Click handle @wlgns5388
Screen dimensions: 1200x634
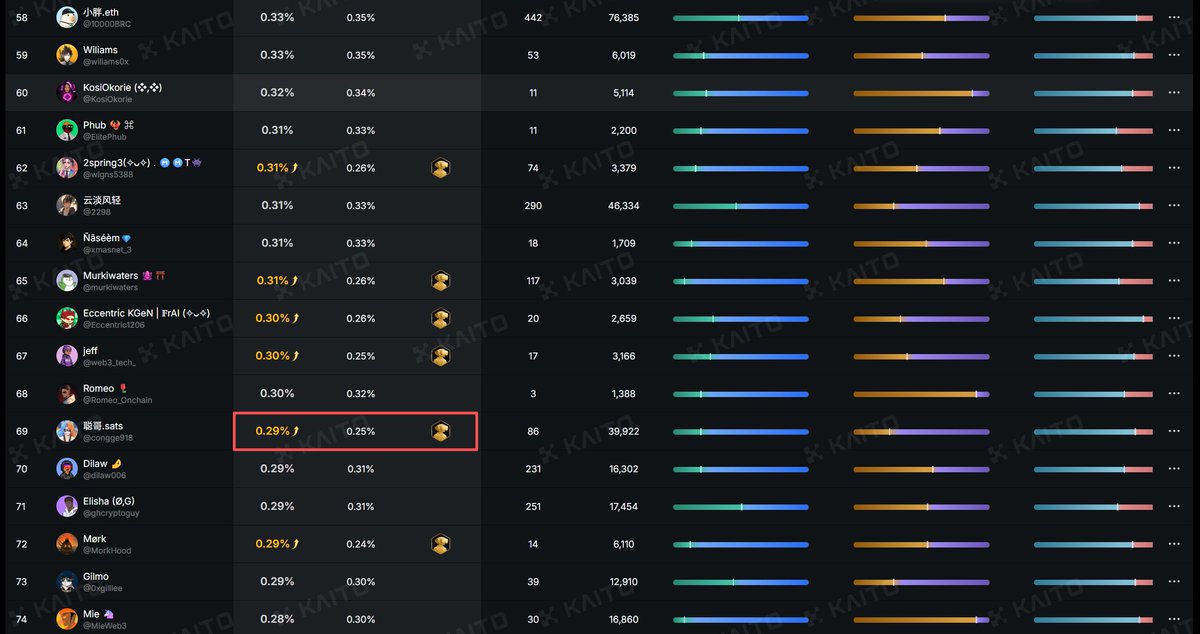click(108, 175)
